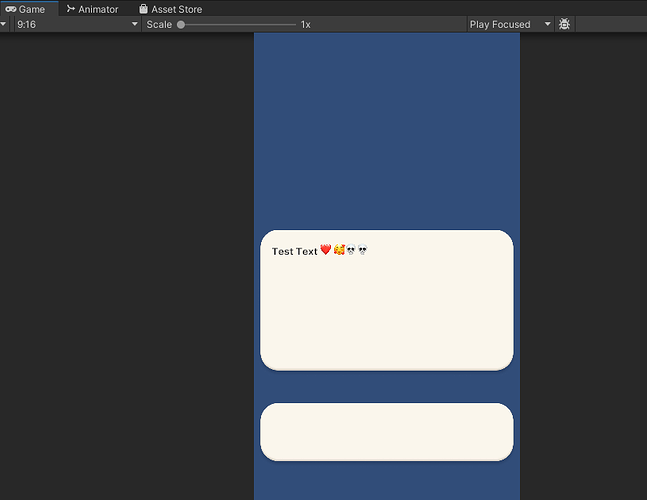Click the red heart emoji in text
Screen dimensions: 647x500
pyautogui.click(x=326, y=250)
